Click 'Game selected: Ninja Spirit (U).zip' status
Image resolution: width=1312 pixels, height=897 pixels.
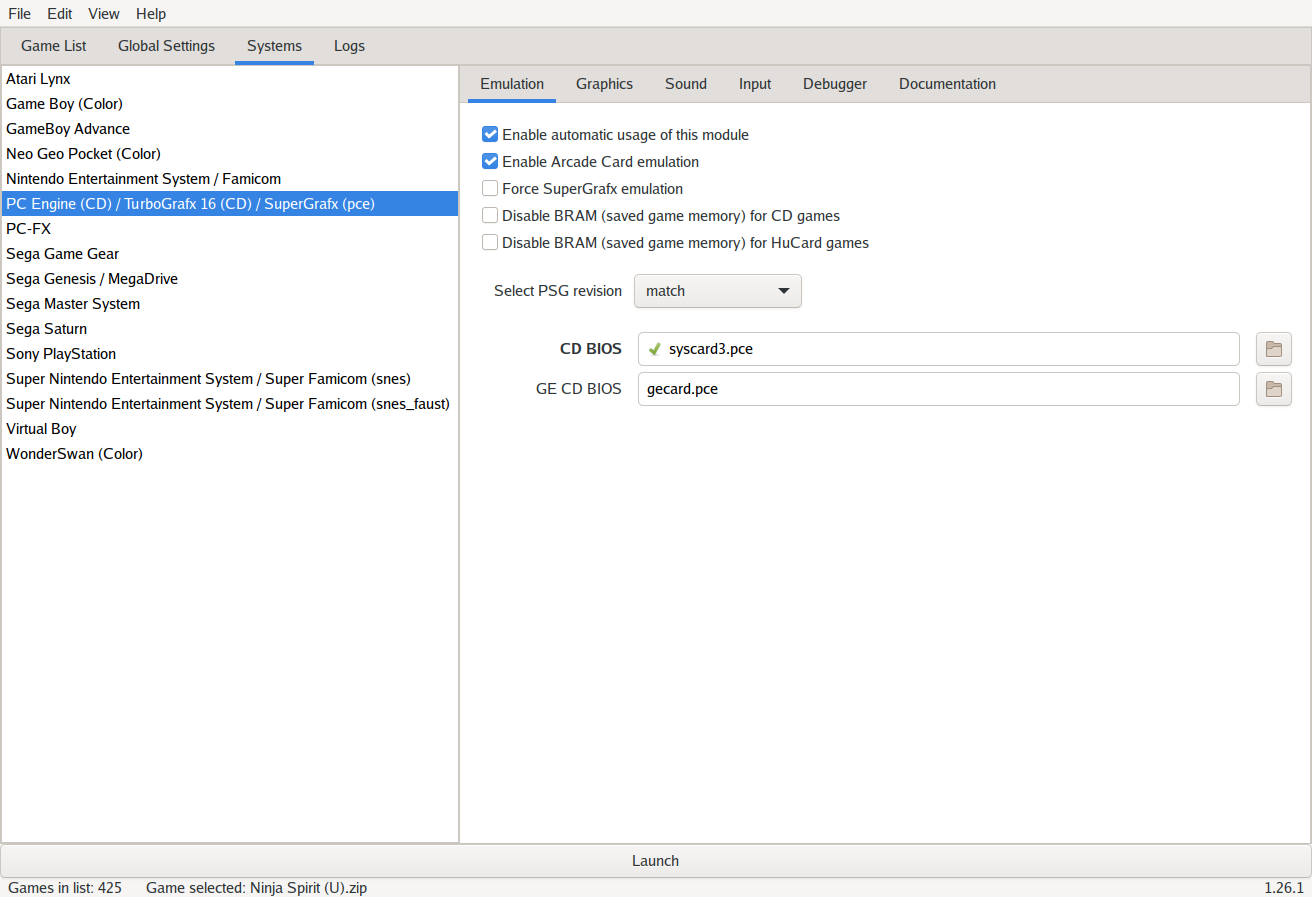(x=256, y=888)
